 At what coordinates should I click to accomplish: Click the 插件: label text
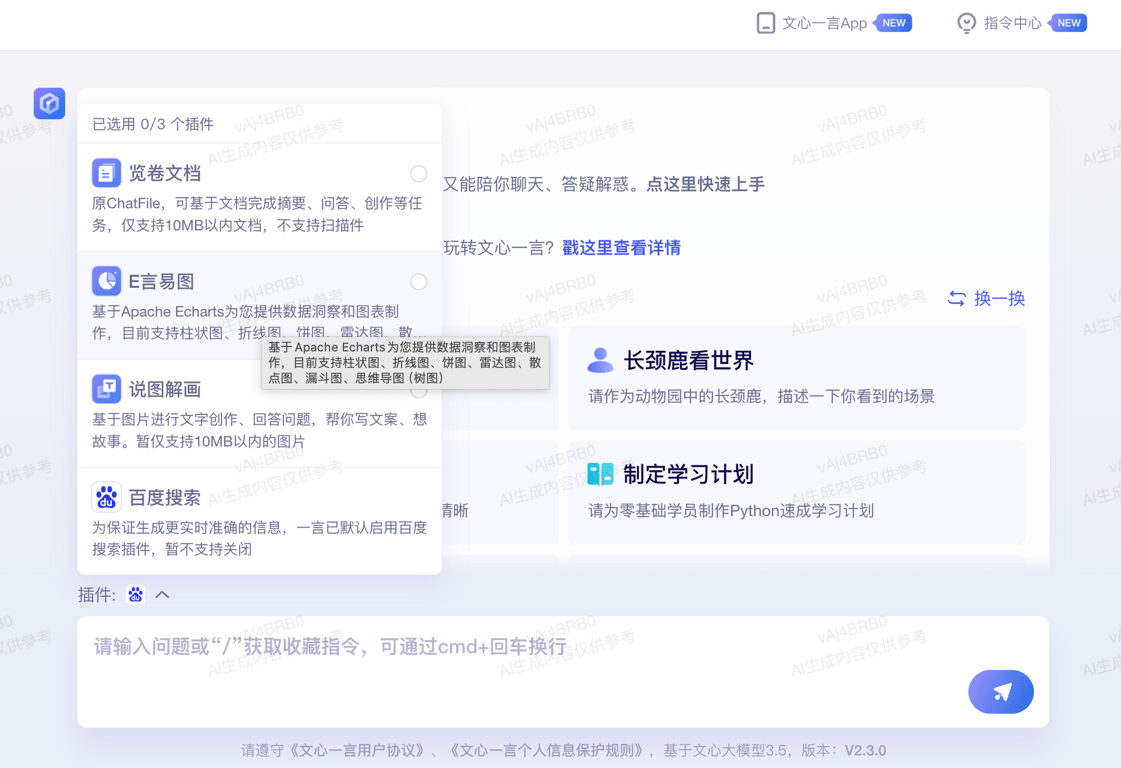pos(97,594)
